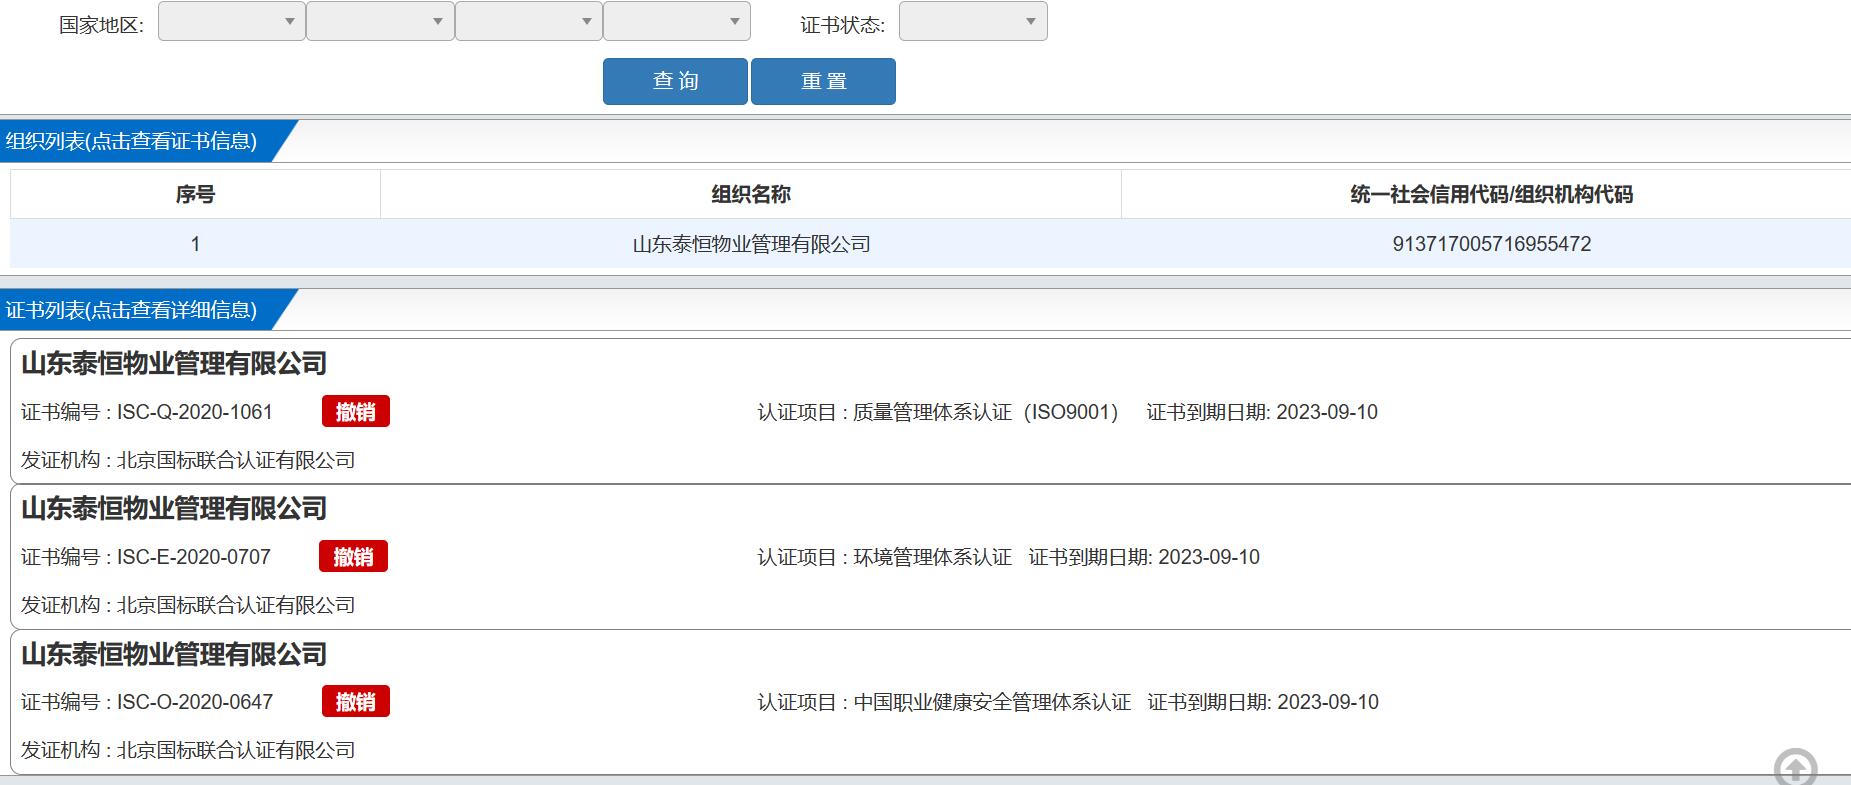Image resolution: width=1851 pixels, height=785 pixels.
Task: Click 撤销 badge for ISC-O-2020-0647
Action: coord(356,702)
